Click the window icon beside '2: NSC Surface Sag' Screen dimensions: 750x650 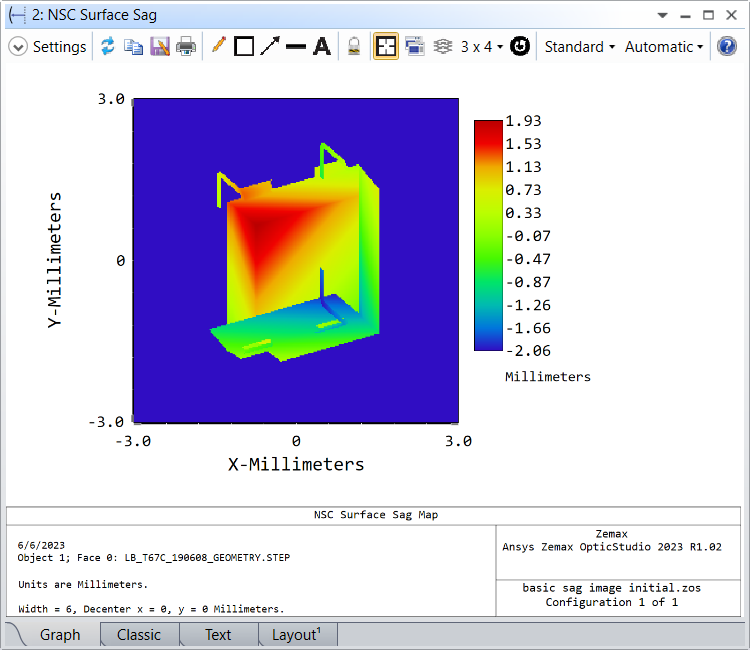coord(17,15)
